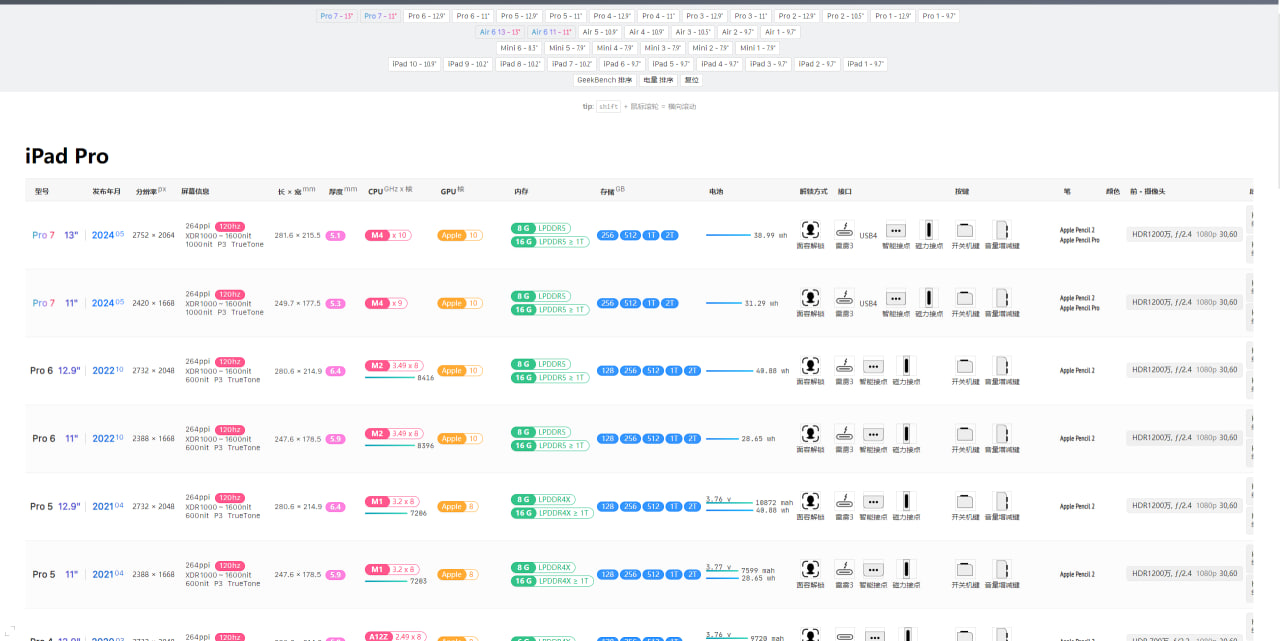
Task: Click M4 x 10 CPU badge
Action: point(388,235)
